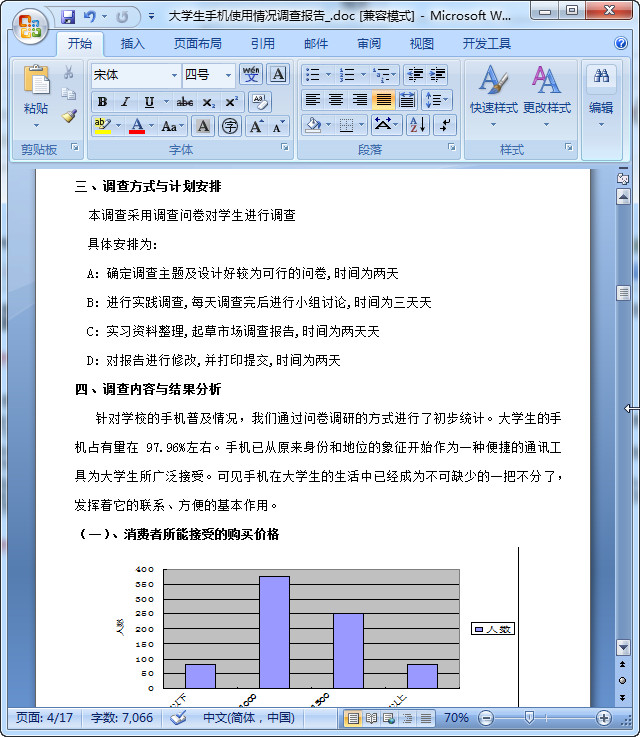Viewport: 640px width, 737px height.
Task: Clear formatting with eraser icon
Action: click(x=259, y=102)
